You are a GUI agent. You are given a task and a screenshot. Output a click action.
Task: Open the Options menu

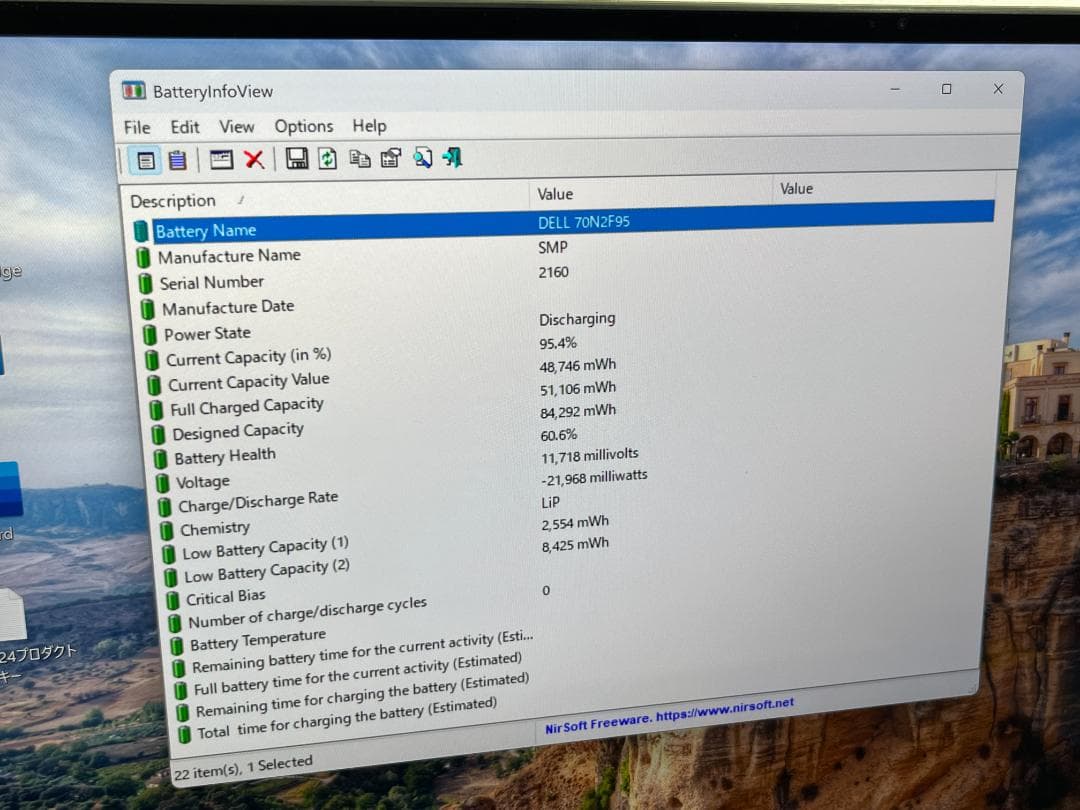click(304, 126)
